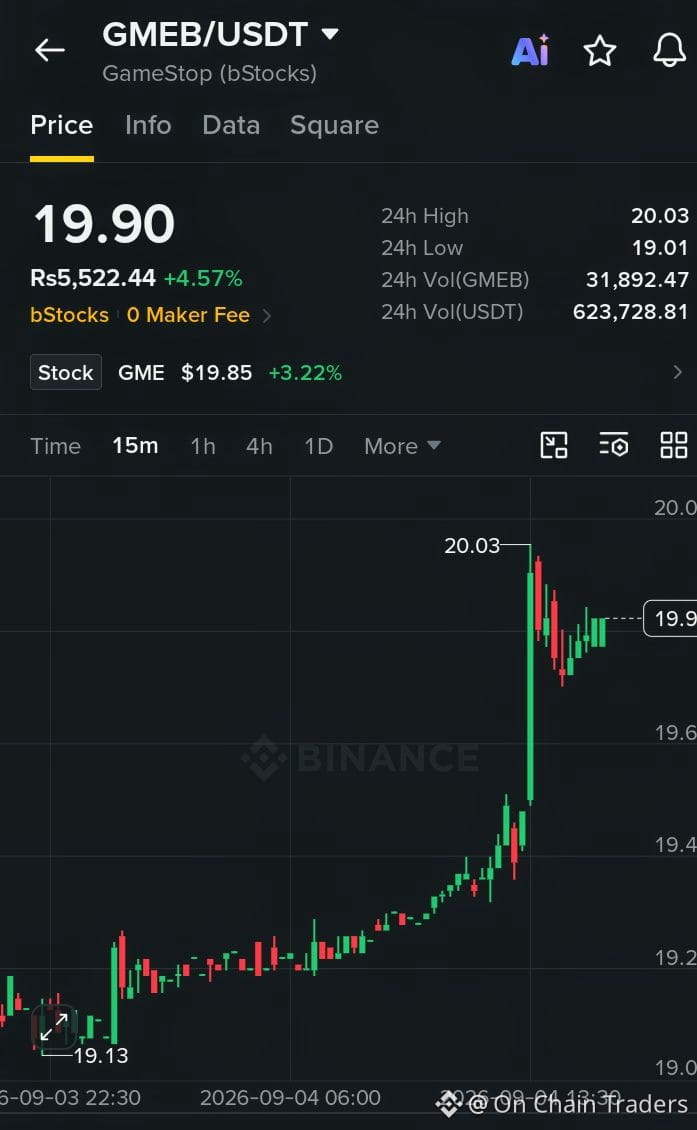Screen dimensions: 697x1130
Task: Expand the GMEB/USDT pair dropdown
Action: (330, 34)
